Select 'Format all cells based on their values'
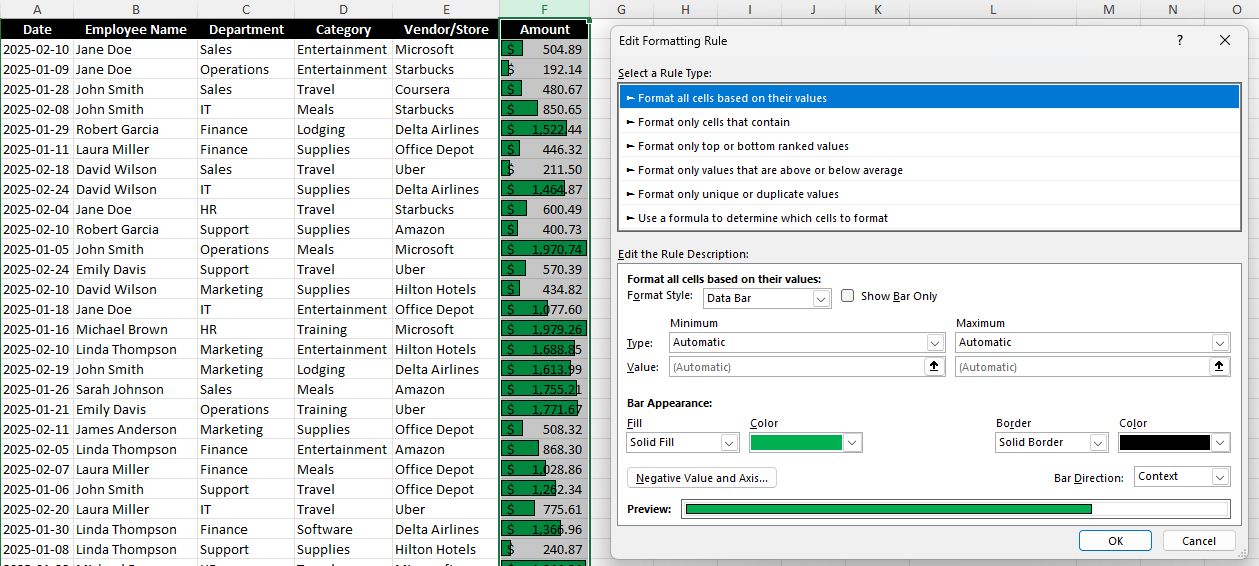 pos(929,98)
